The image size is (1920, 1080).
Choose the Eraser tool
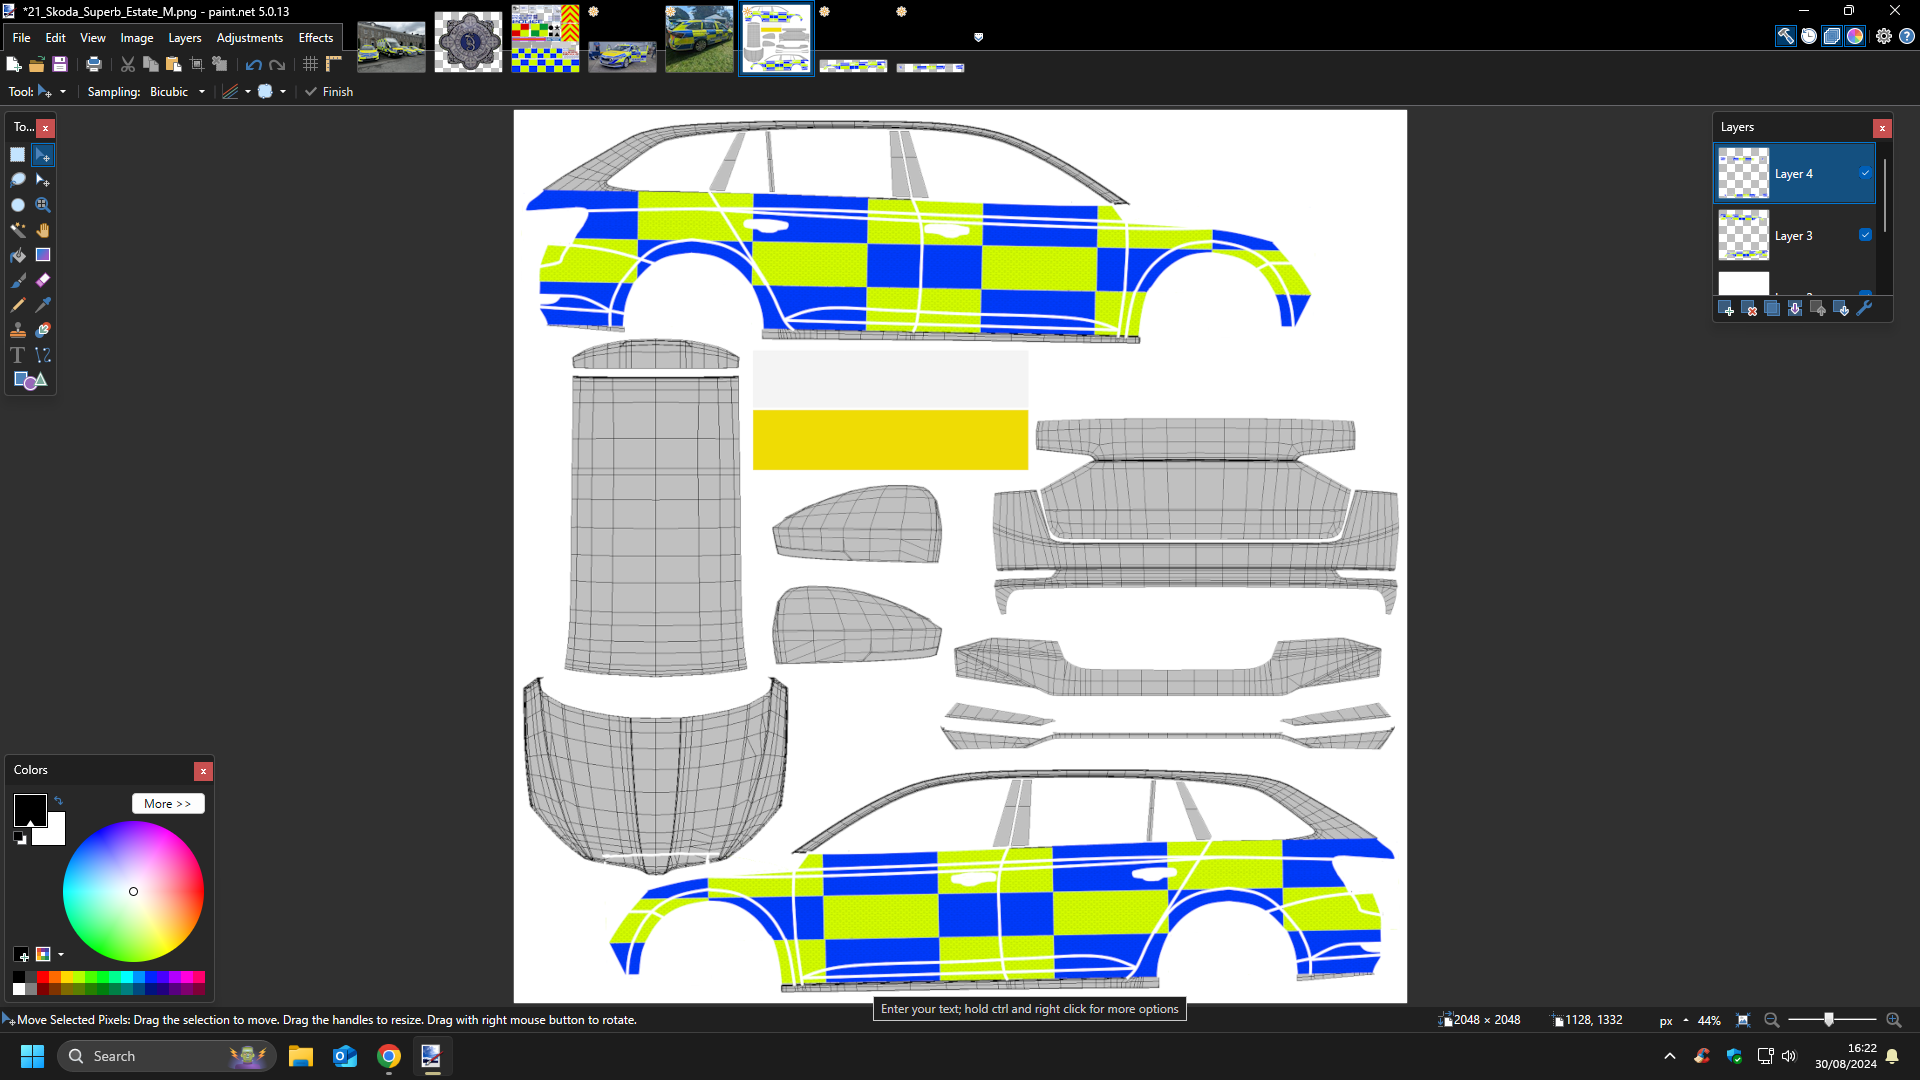click(43, 280)
